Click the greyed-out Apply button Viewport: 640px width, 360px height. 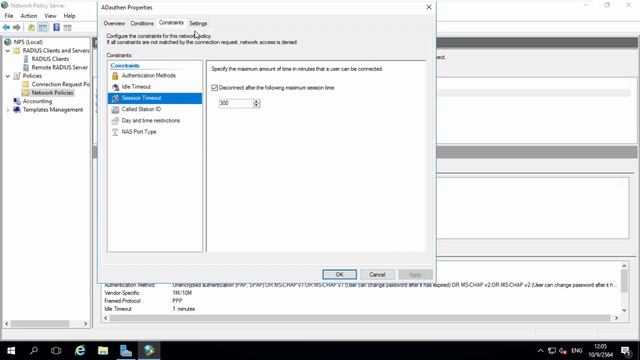pyautogui.click(x=415, y=275)
